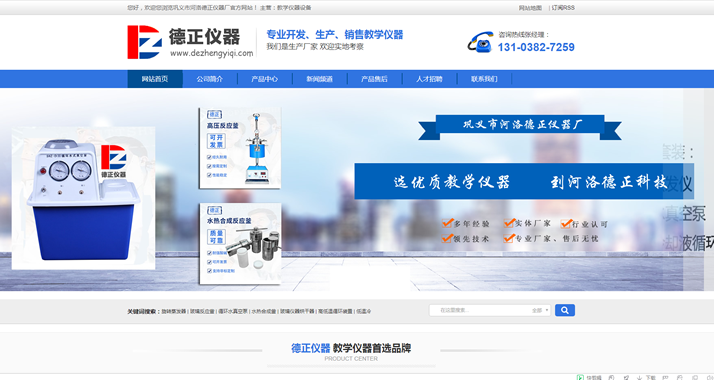This screenshot has width=714, height=380.
Task: Open the 网站地图 link at top
Action: point(530,8)
